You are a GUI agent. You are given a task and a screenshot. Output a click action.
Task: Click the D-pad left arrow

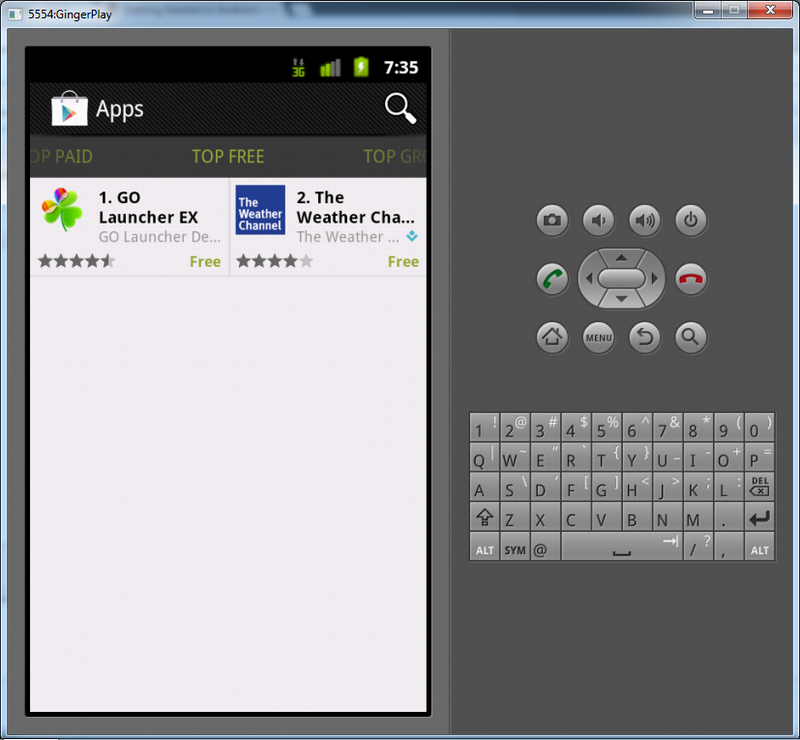589,279
